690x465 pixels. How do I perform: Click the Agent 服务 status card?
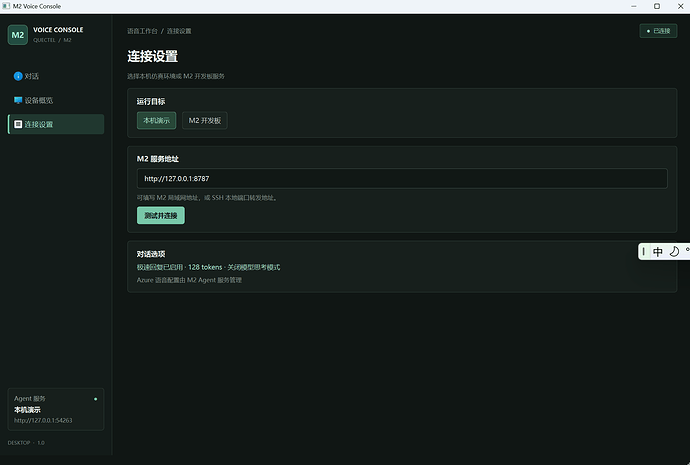tap(56, 409)
